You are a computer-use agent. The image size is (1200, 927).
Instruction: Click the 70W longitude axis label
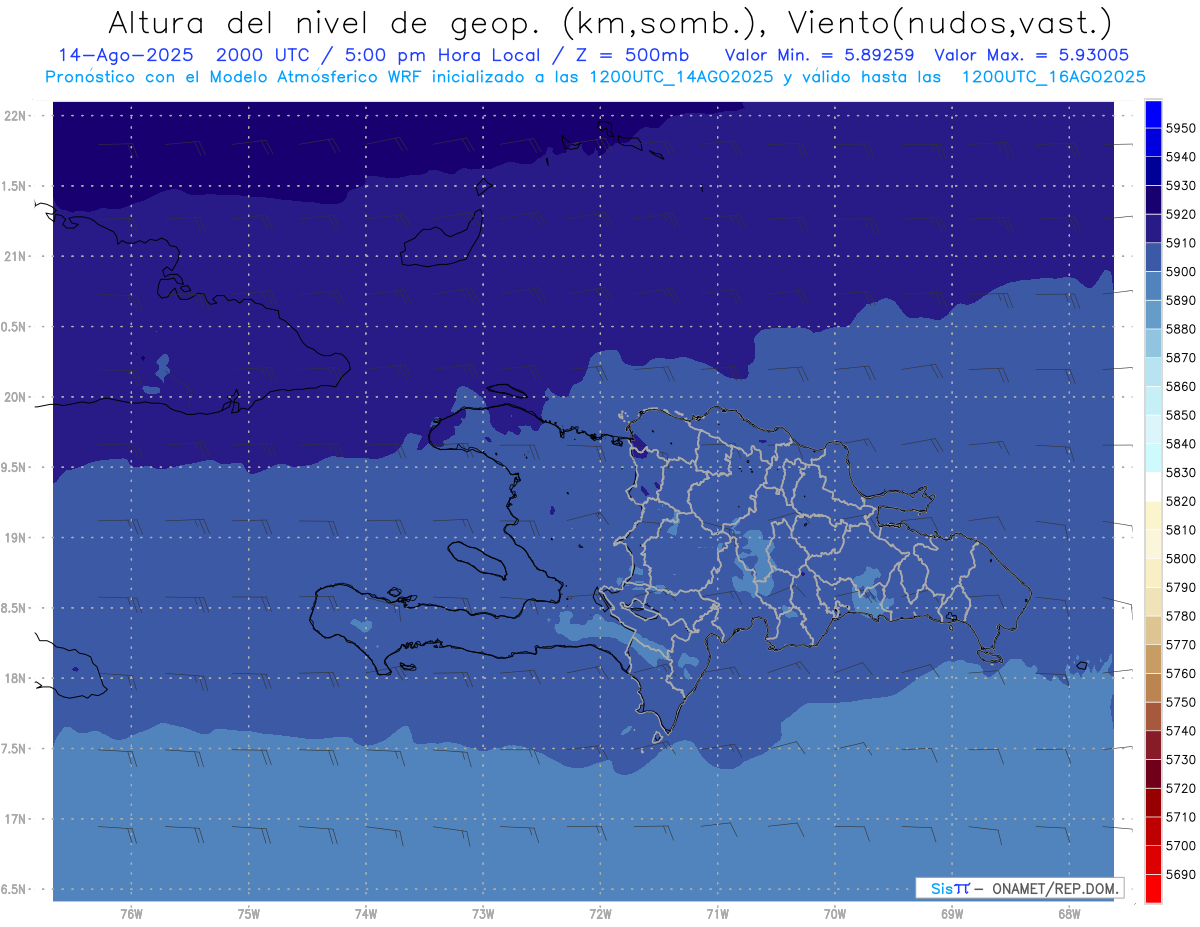(835, 914)
